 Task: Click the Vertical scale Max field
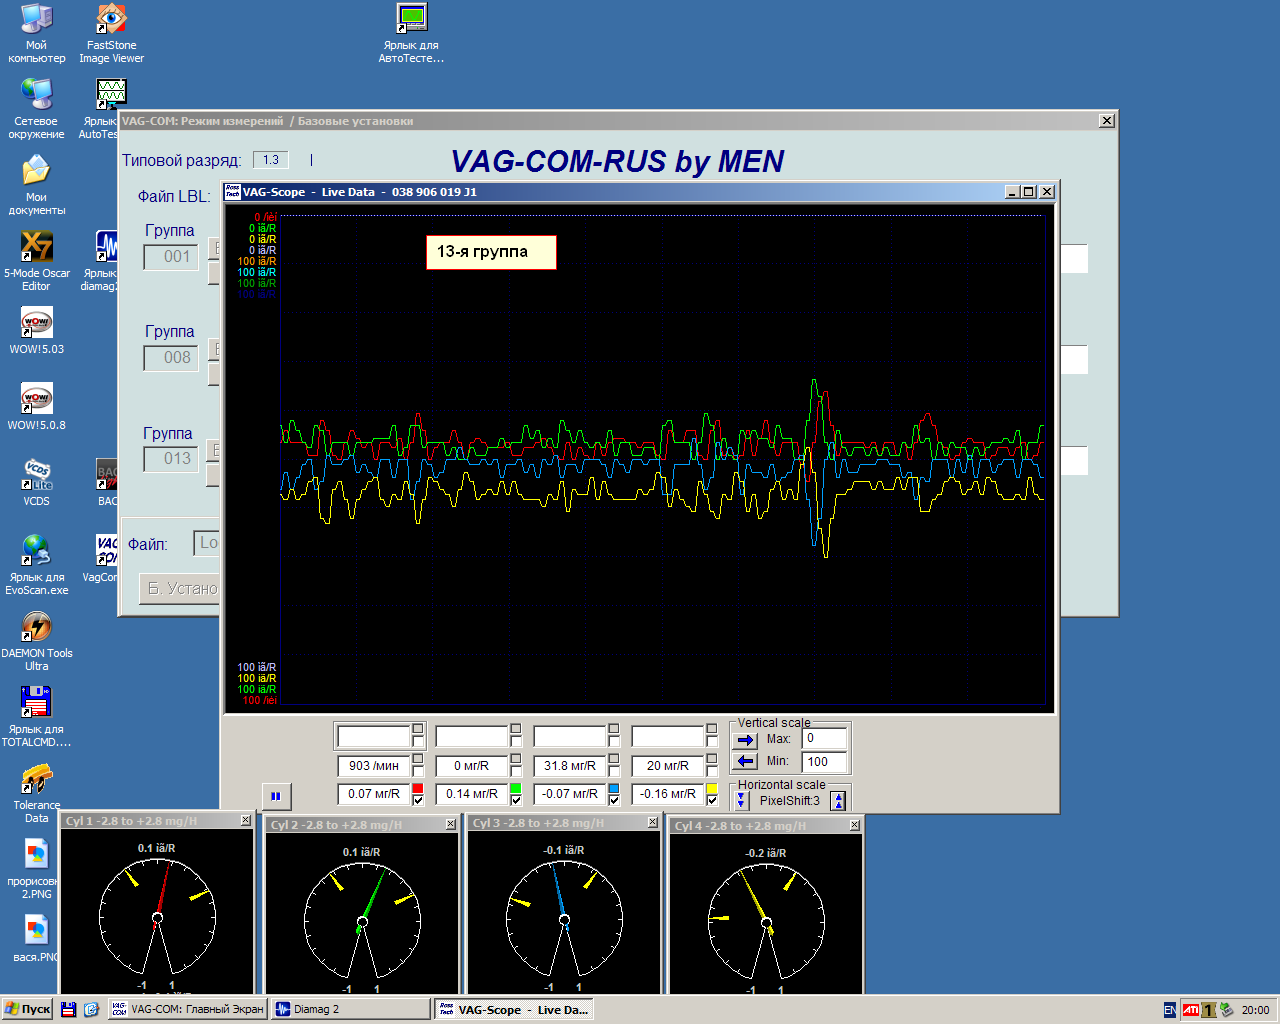[x=825, y=738]
